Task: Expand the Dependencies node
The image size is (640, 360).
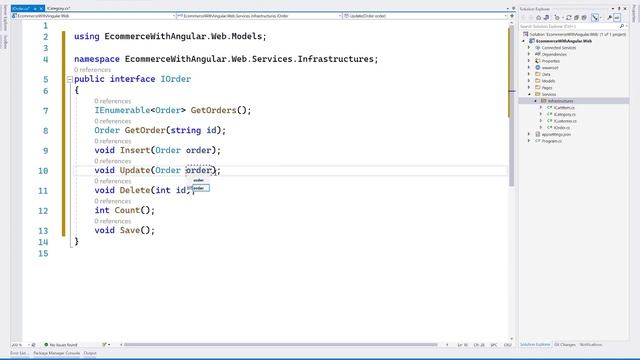Action: click(x=529, y=54)
